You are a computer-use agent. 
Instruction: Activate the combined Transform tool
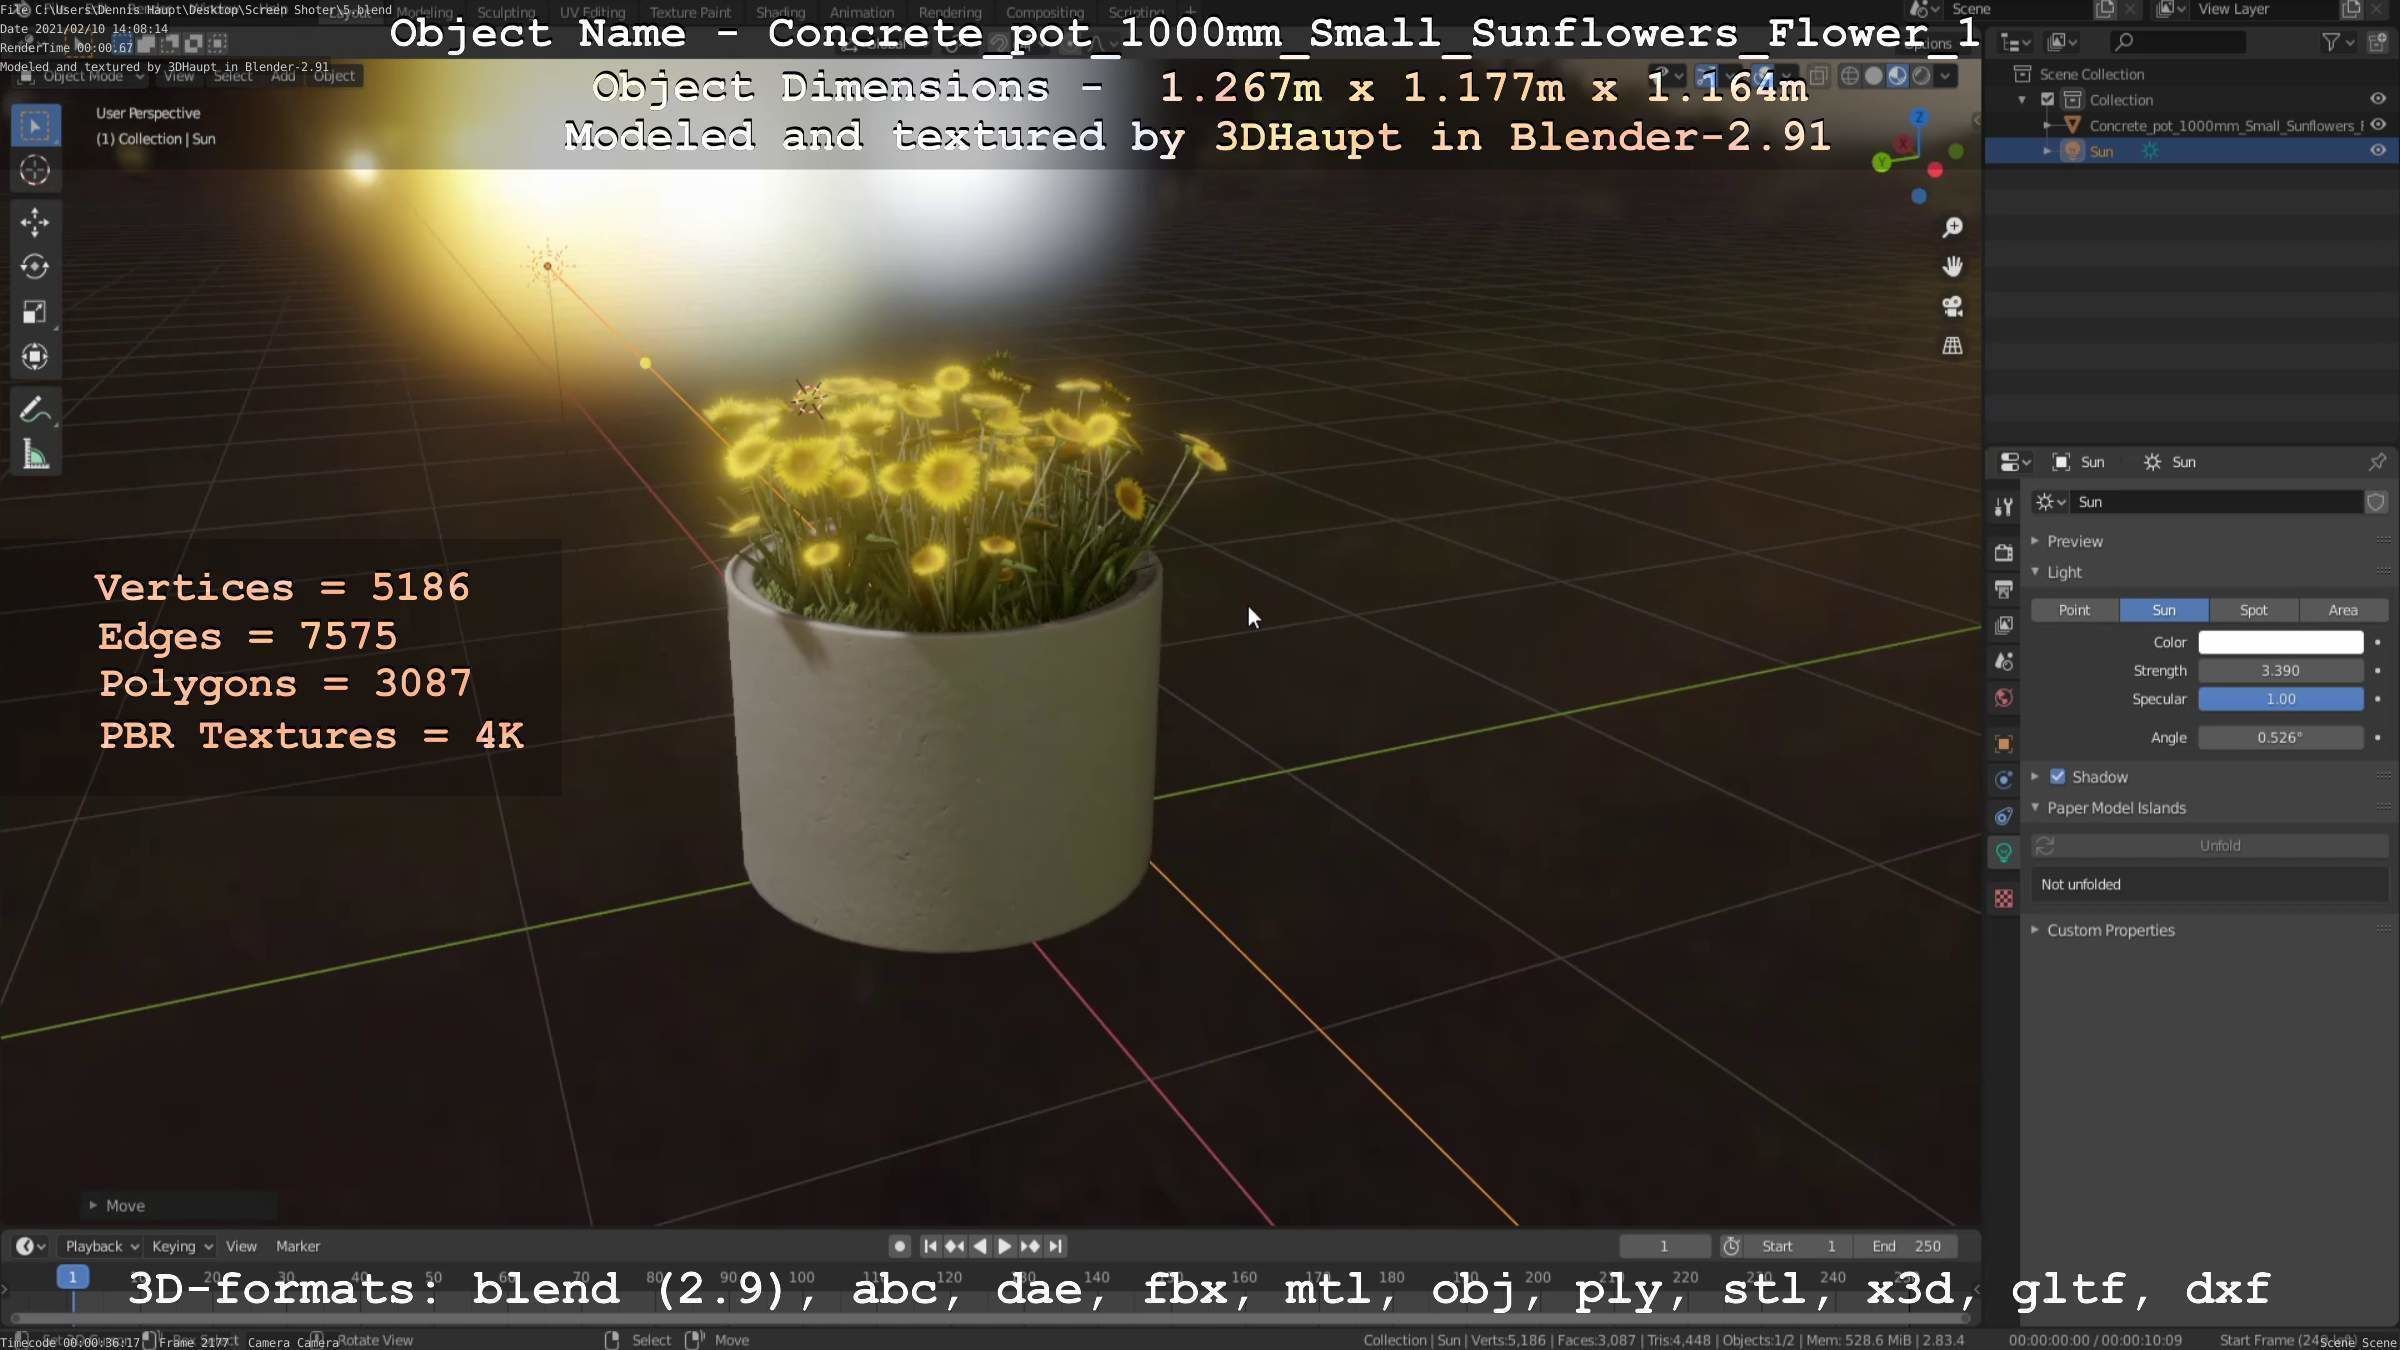point(35,357)
